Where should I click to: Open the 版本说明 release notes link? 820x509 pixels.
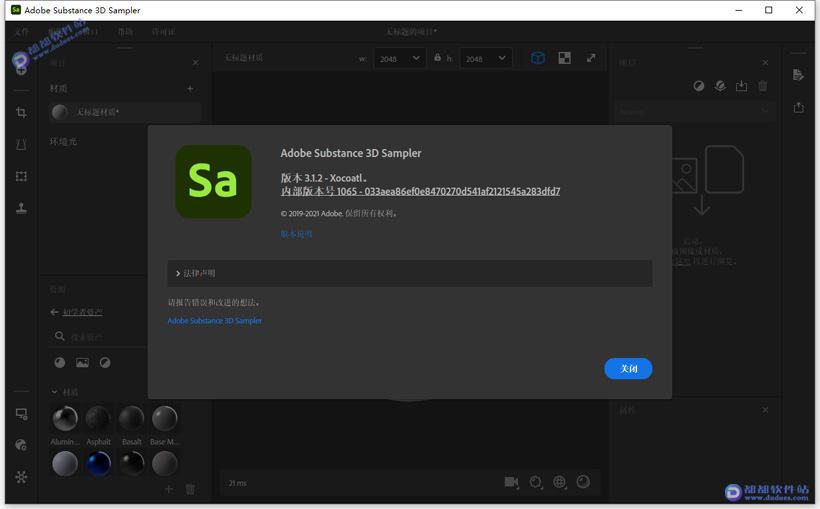click(297, 234)
